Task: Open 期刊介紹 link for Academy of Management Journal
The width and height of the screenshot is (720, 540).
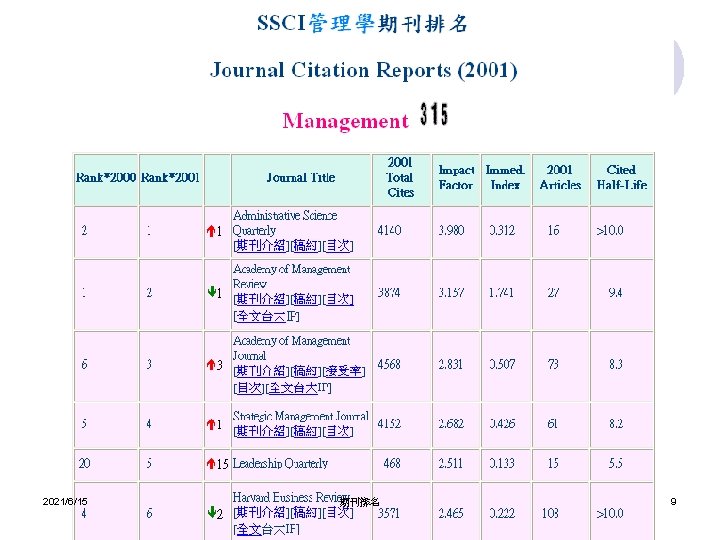Action: click(261, 371)
